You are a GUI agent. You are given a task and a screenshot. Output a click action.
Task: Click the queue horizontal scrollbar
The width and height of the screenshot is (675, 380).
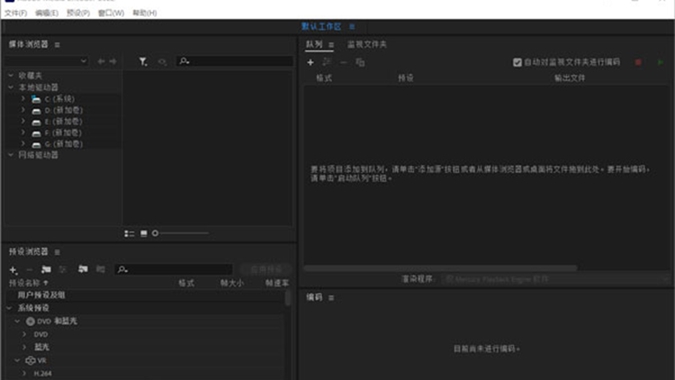440,268
